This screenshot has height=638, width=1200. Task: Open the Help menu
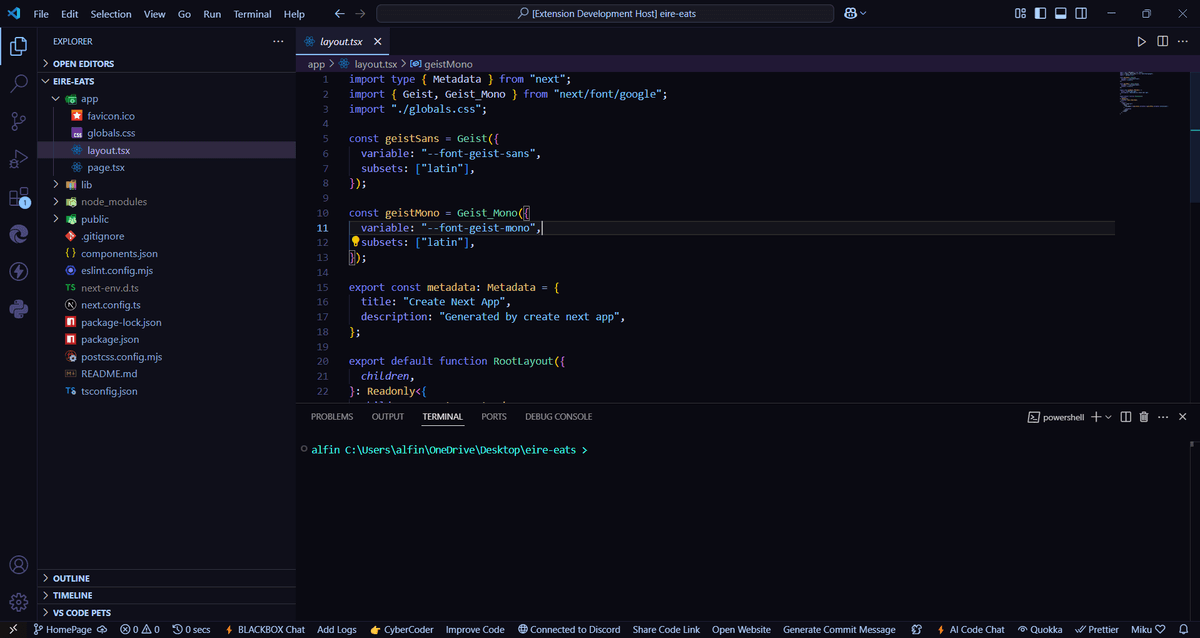click(294, 14)
